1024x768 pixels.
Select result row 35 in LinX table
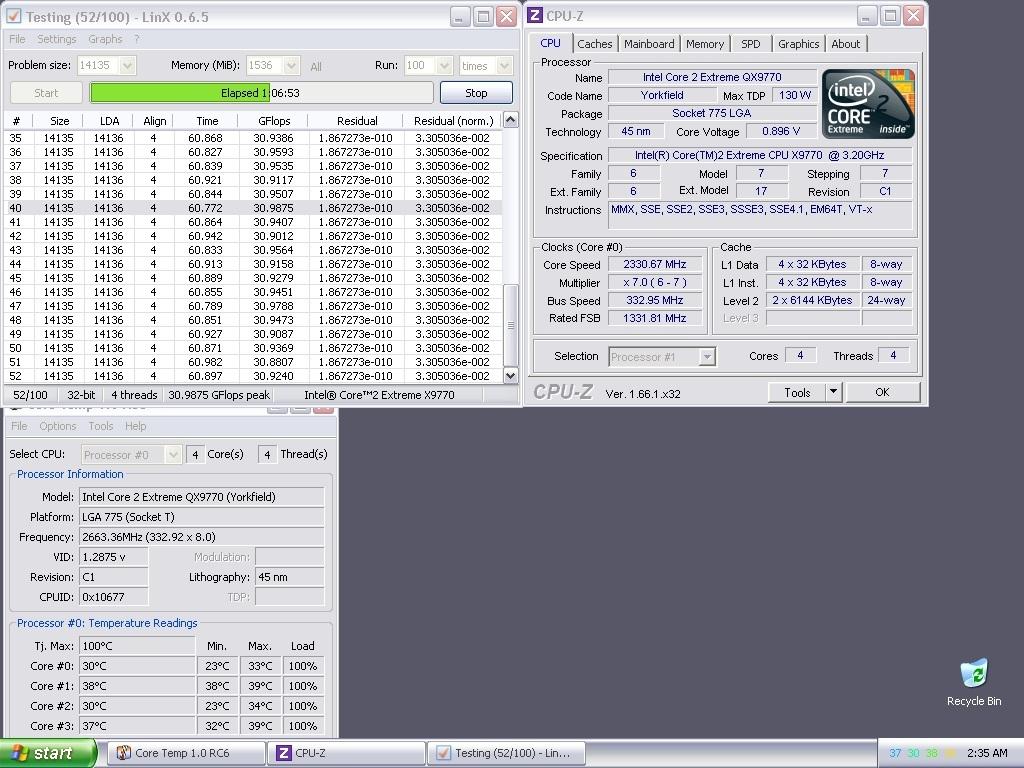tap(253, 138)
